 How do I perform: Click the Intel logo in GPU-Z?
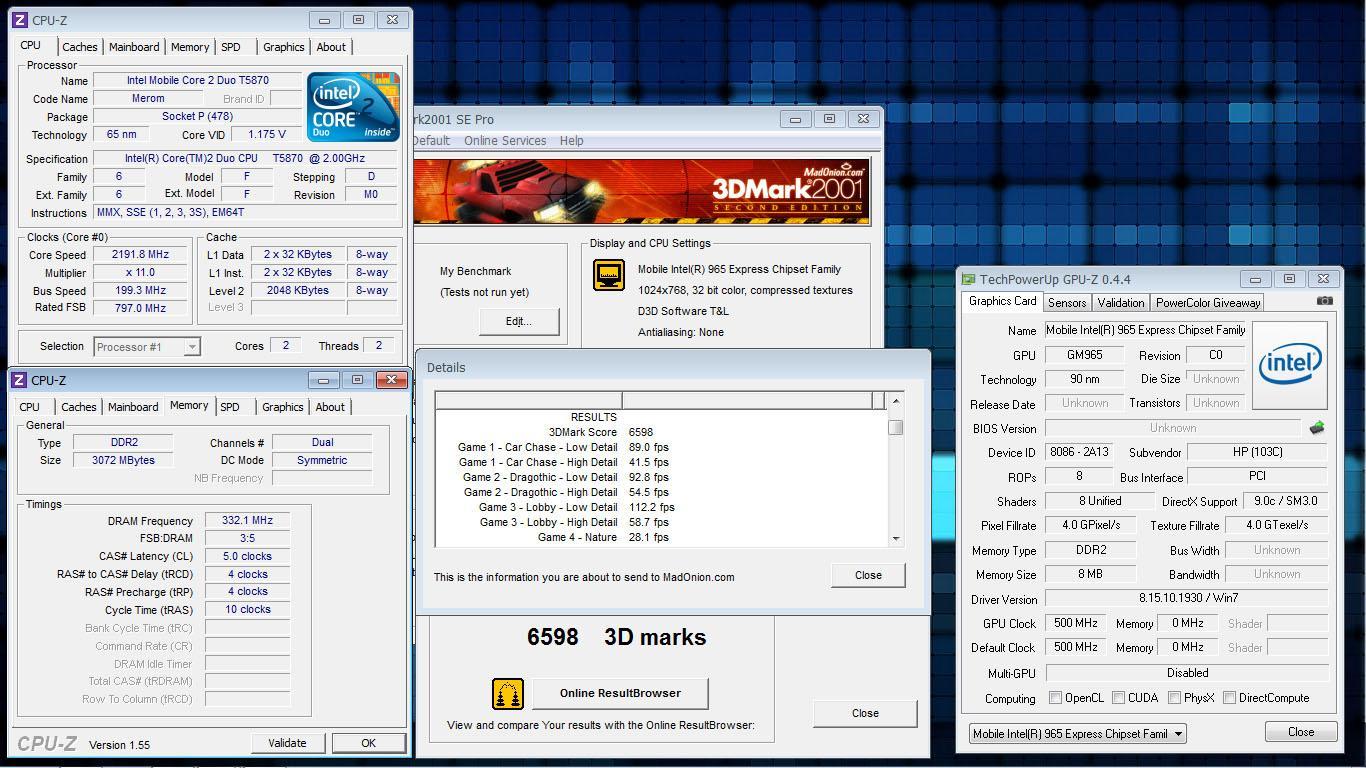click(1290, 365)
